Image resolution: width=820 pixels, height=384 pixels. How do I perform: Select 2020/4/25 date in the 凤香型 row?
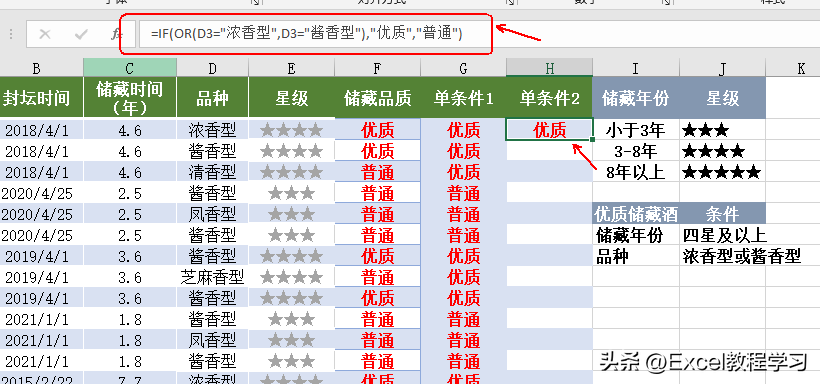[41, 213]
